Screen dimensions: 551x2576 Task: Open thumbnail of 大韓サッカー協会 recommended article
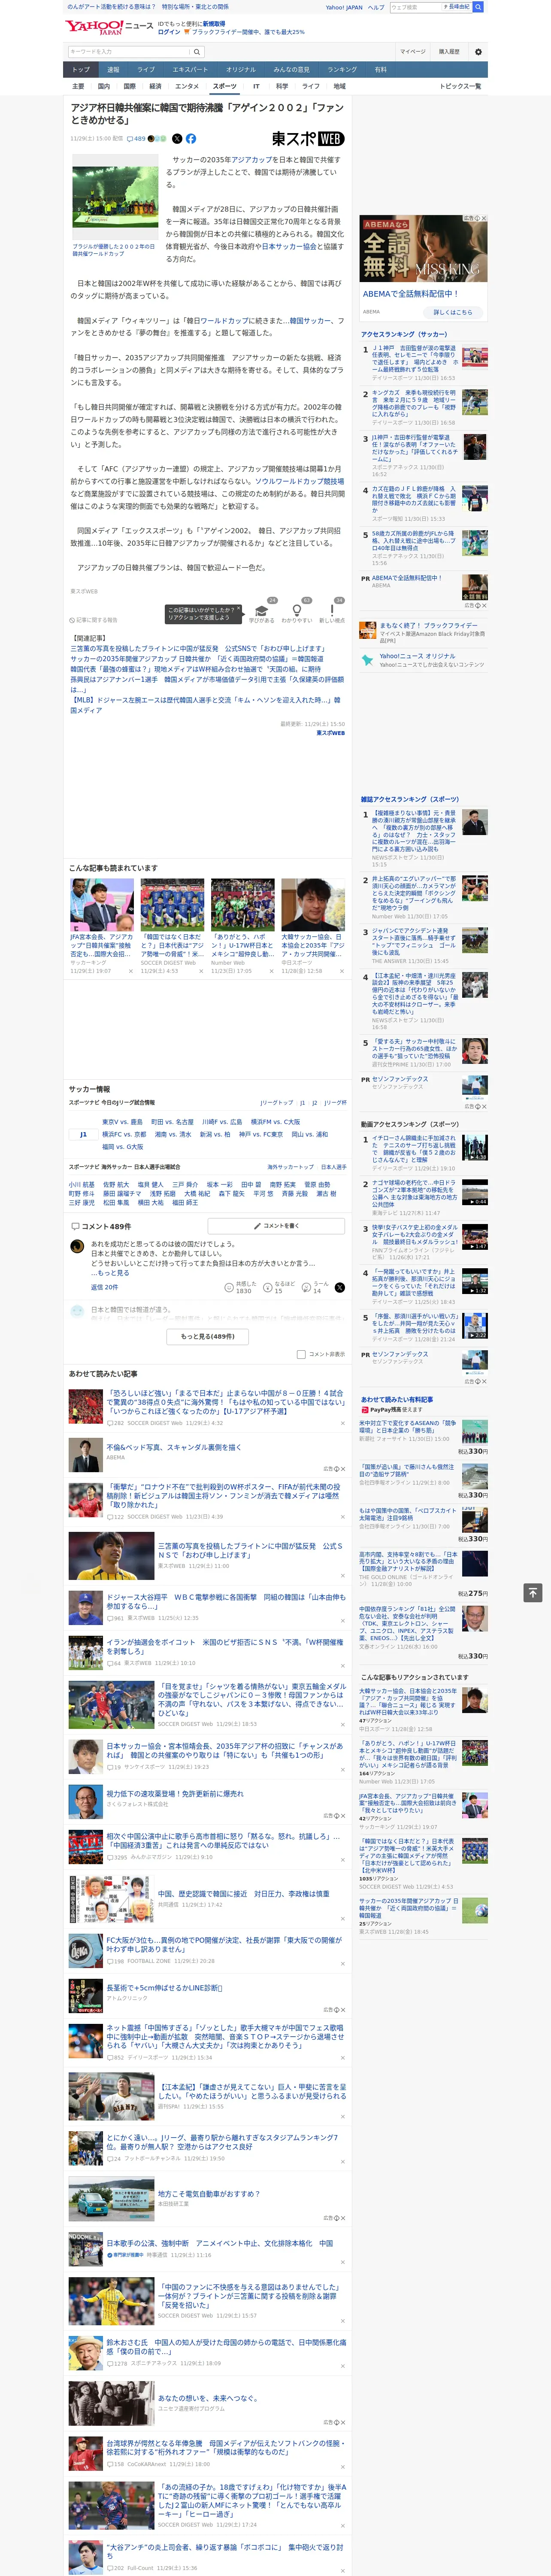[313, 905]
